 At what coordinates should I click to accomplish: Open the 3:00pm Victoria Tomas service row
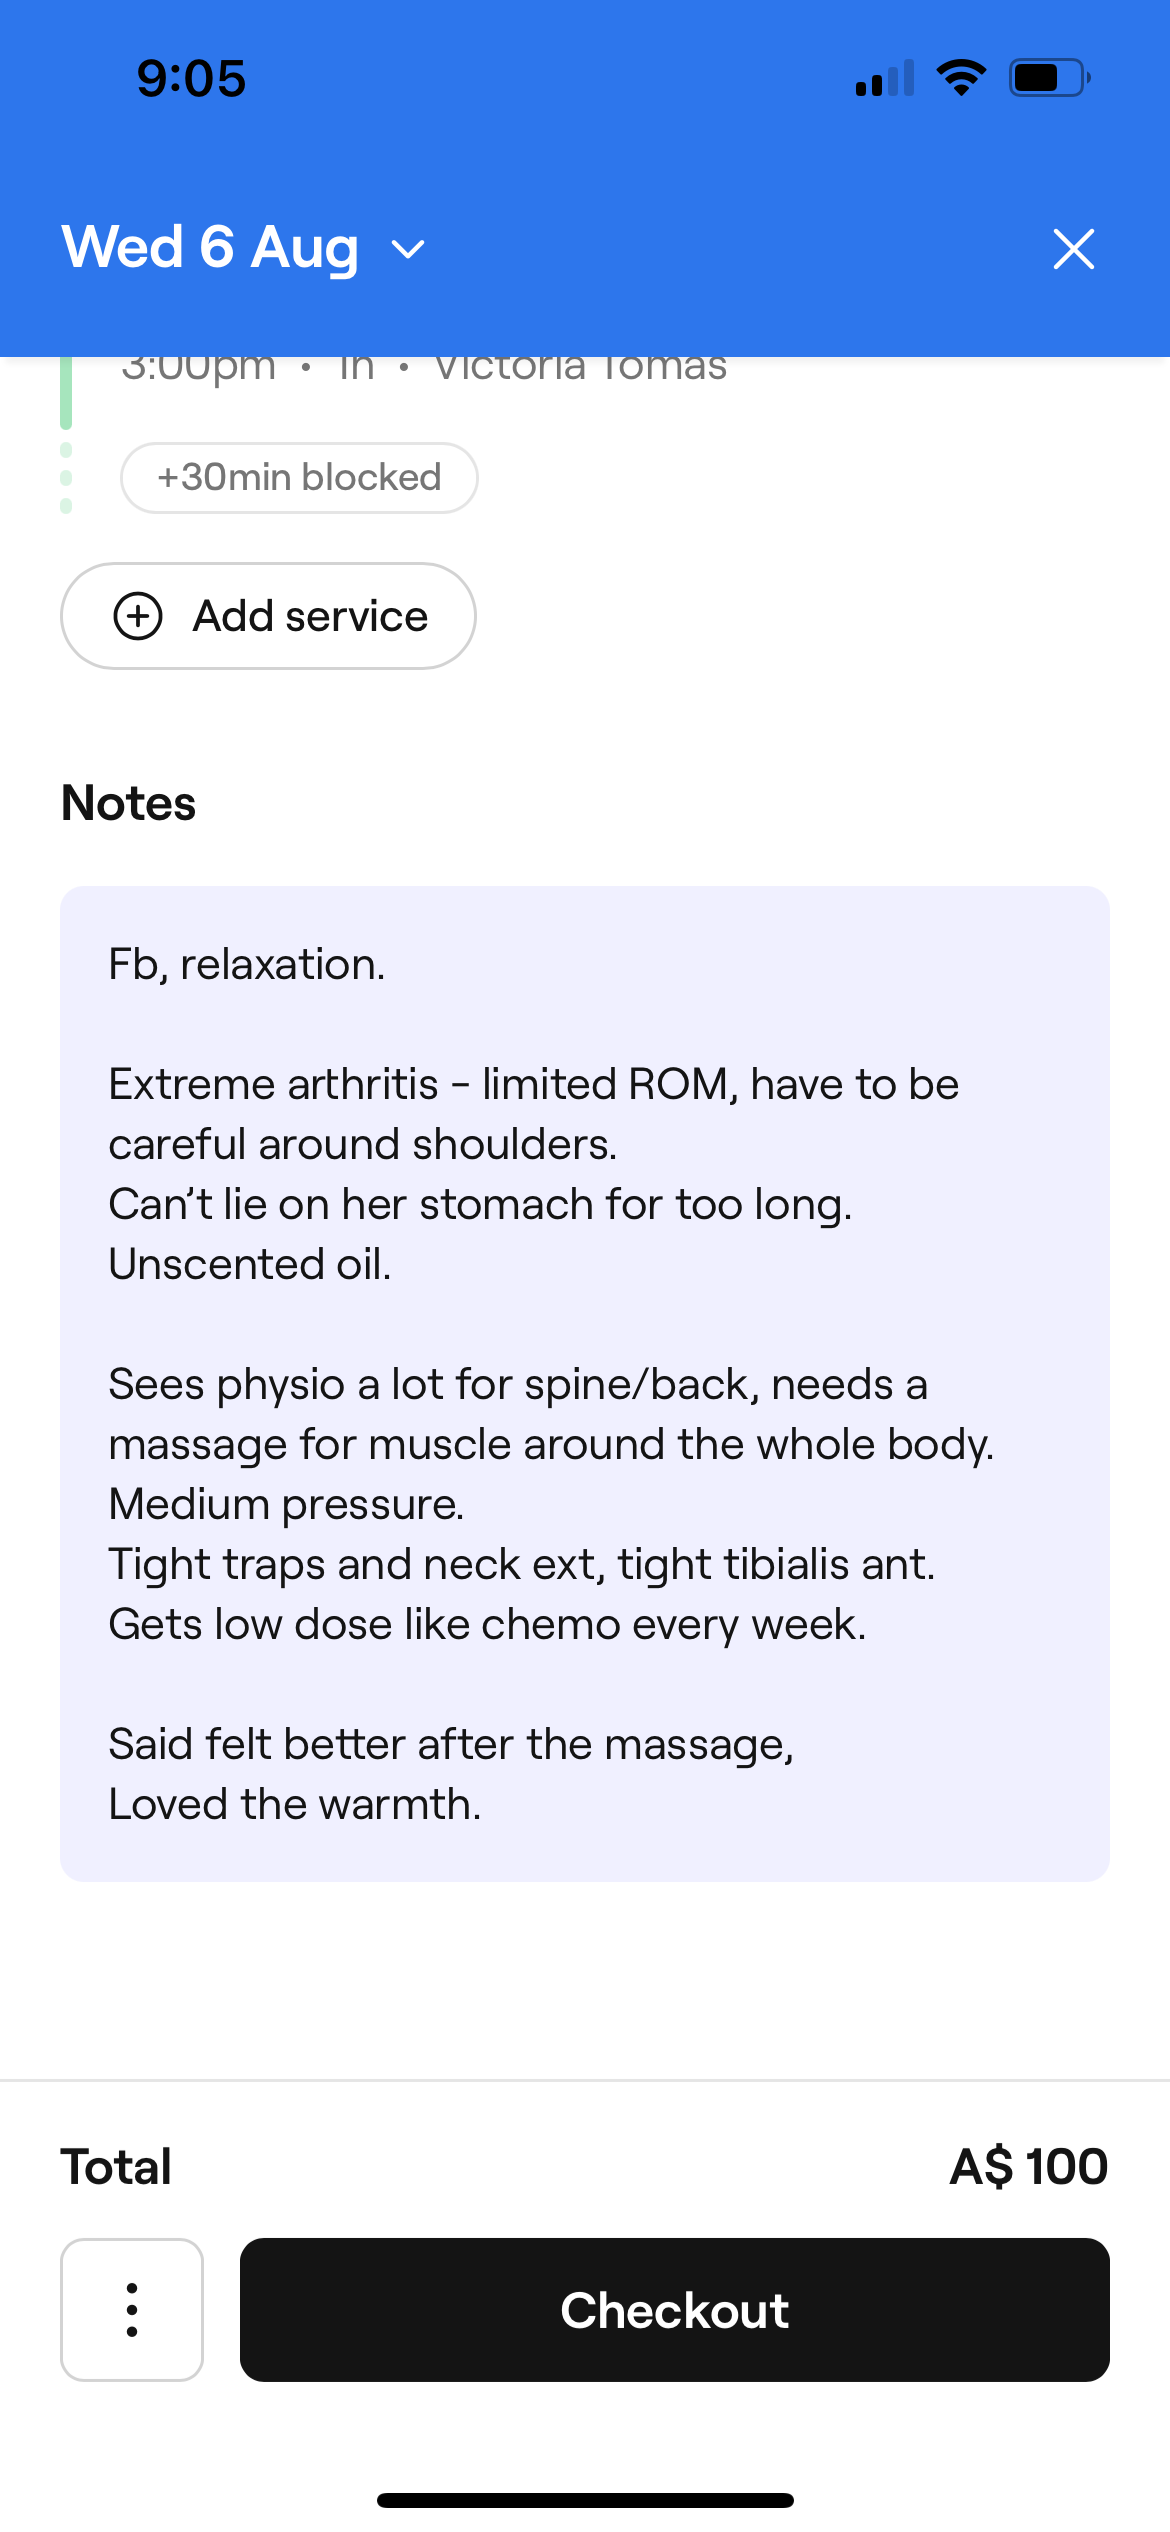coord(424,368)
